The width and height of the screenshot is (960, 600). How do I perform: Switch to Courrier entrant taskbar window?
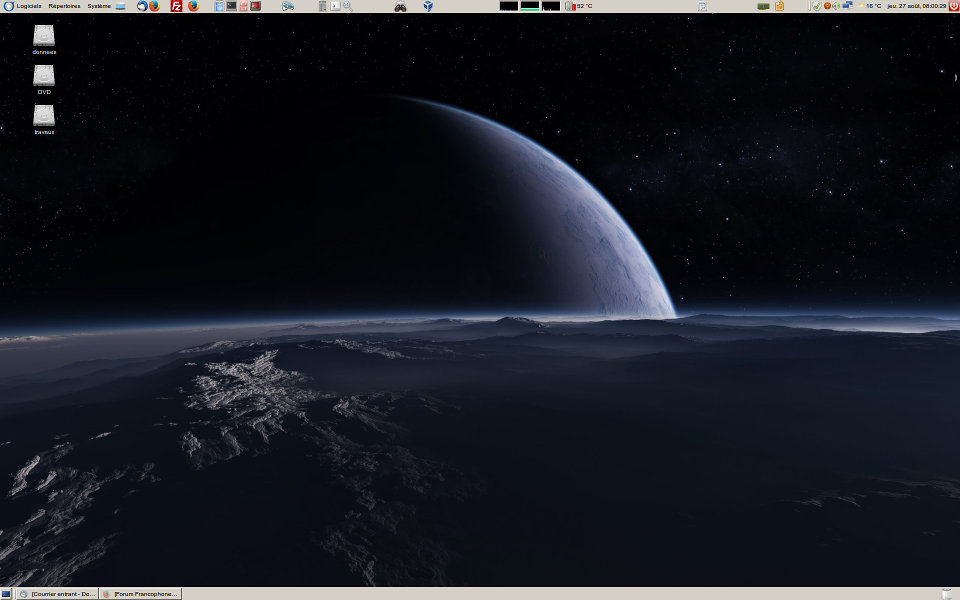click(57, 594)
